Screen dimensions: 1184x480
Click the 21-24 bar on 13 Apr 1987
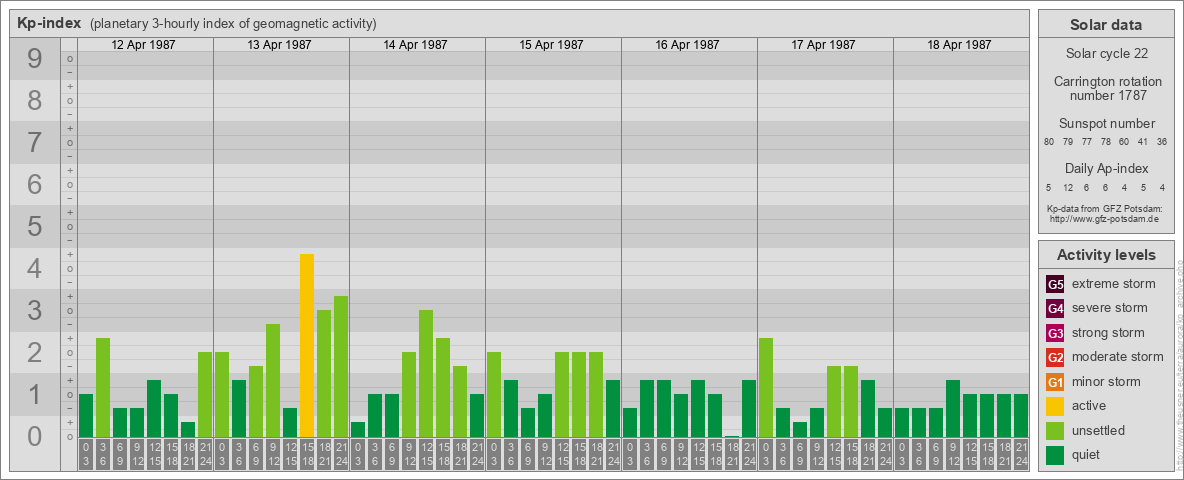tap(341, 366)
